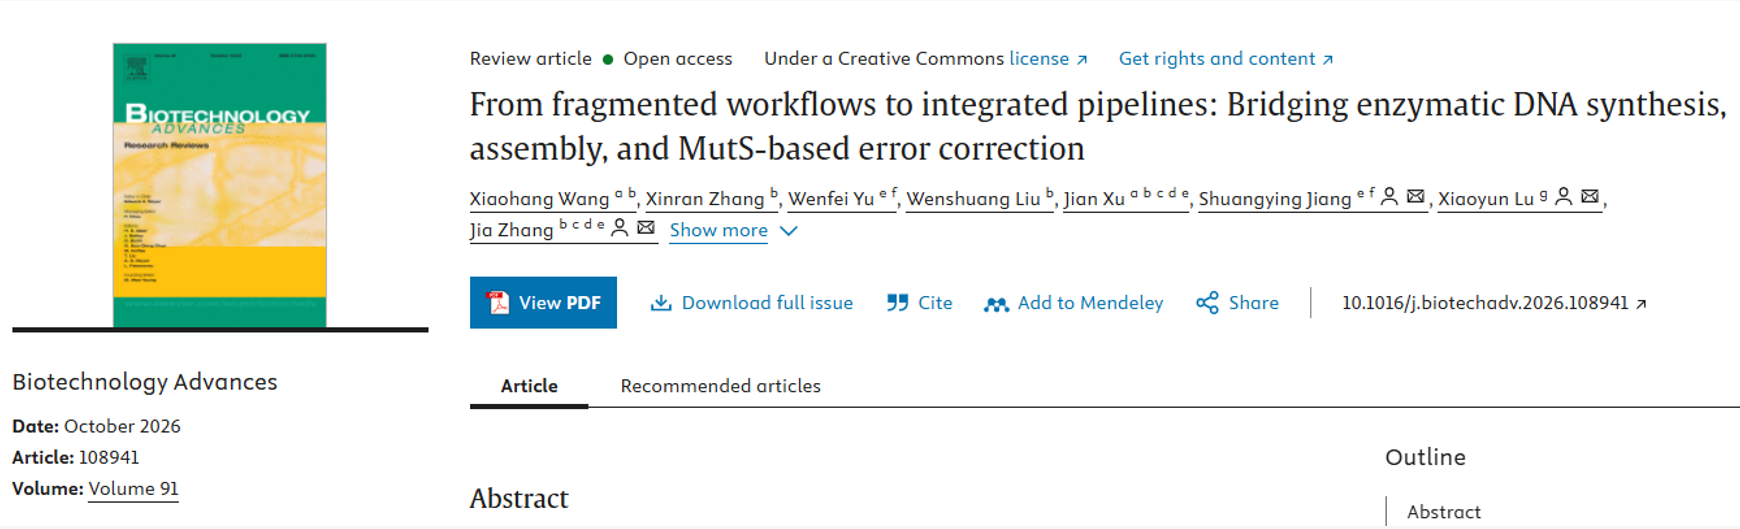Expand the author list with Show more
This screenshot has width=1740, height=529.
point(718,230)
